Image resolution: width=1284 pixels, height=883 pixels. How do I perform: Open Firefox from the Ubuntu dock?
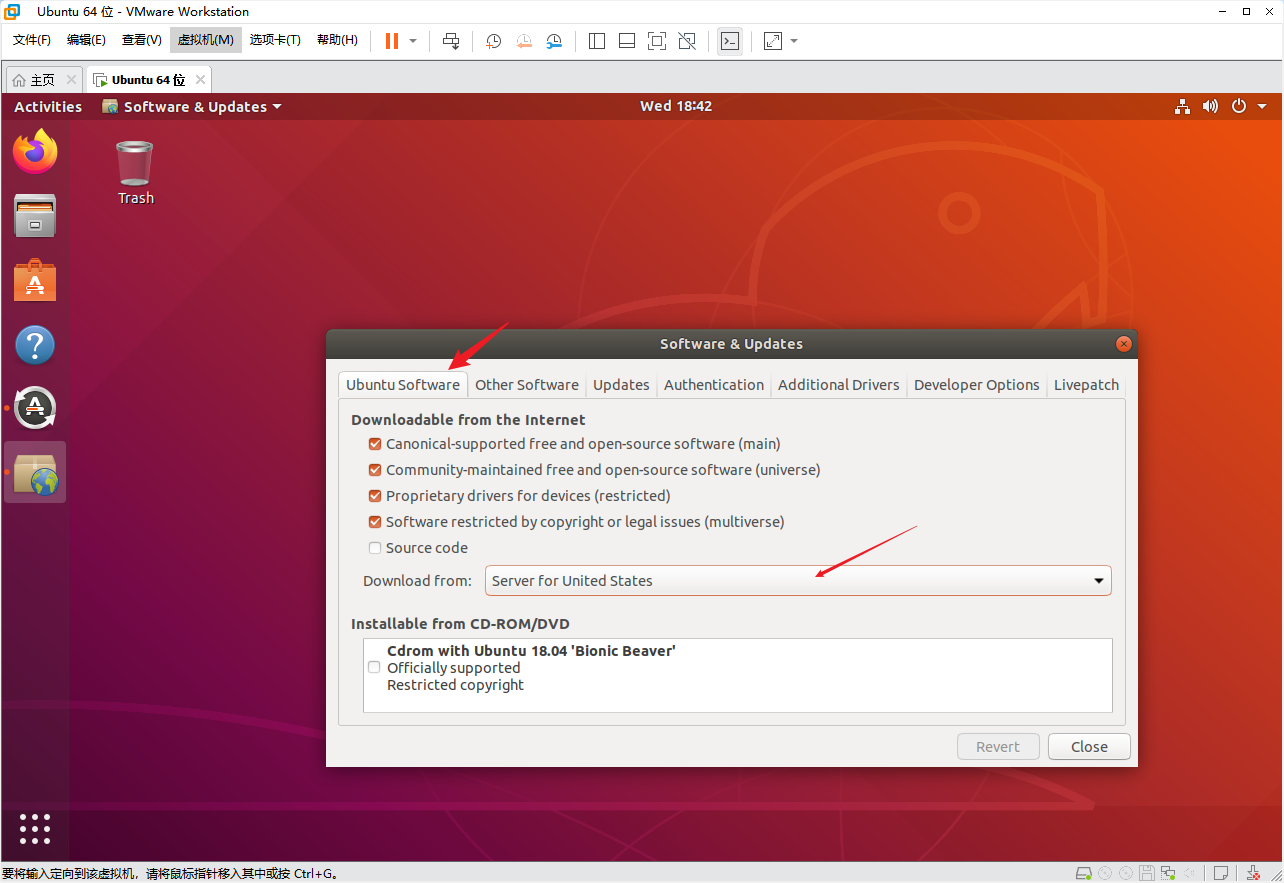[x=35, y=151]
